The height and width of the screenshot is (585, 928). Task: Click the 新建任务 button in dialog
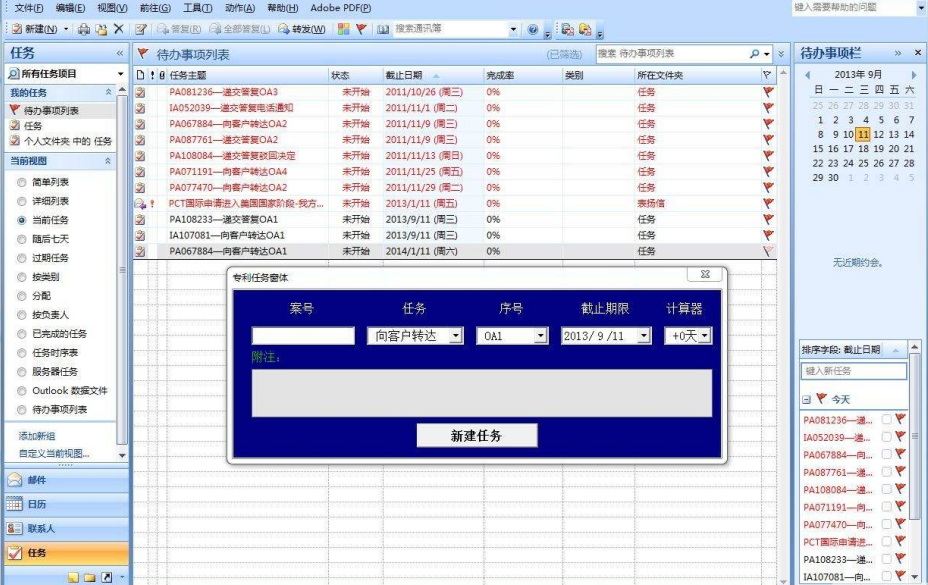[477, 435]
